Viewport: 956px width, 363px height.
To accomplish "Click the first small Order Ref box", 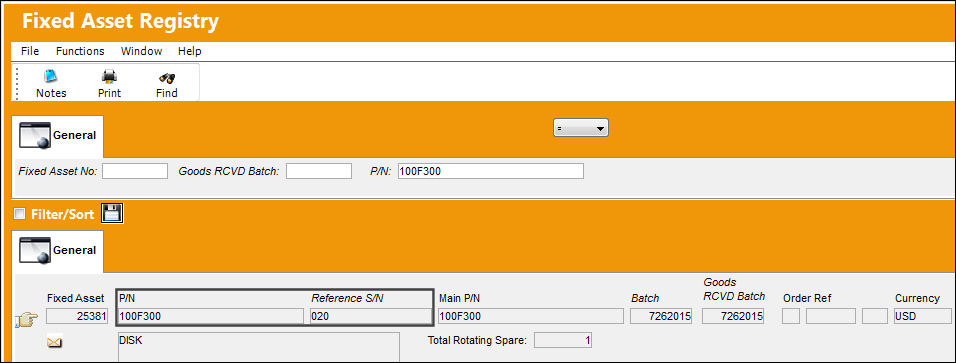I will click(791, 316).
